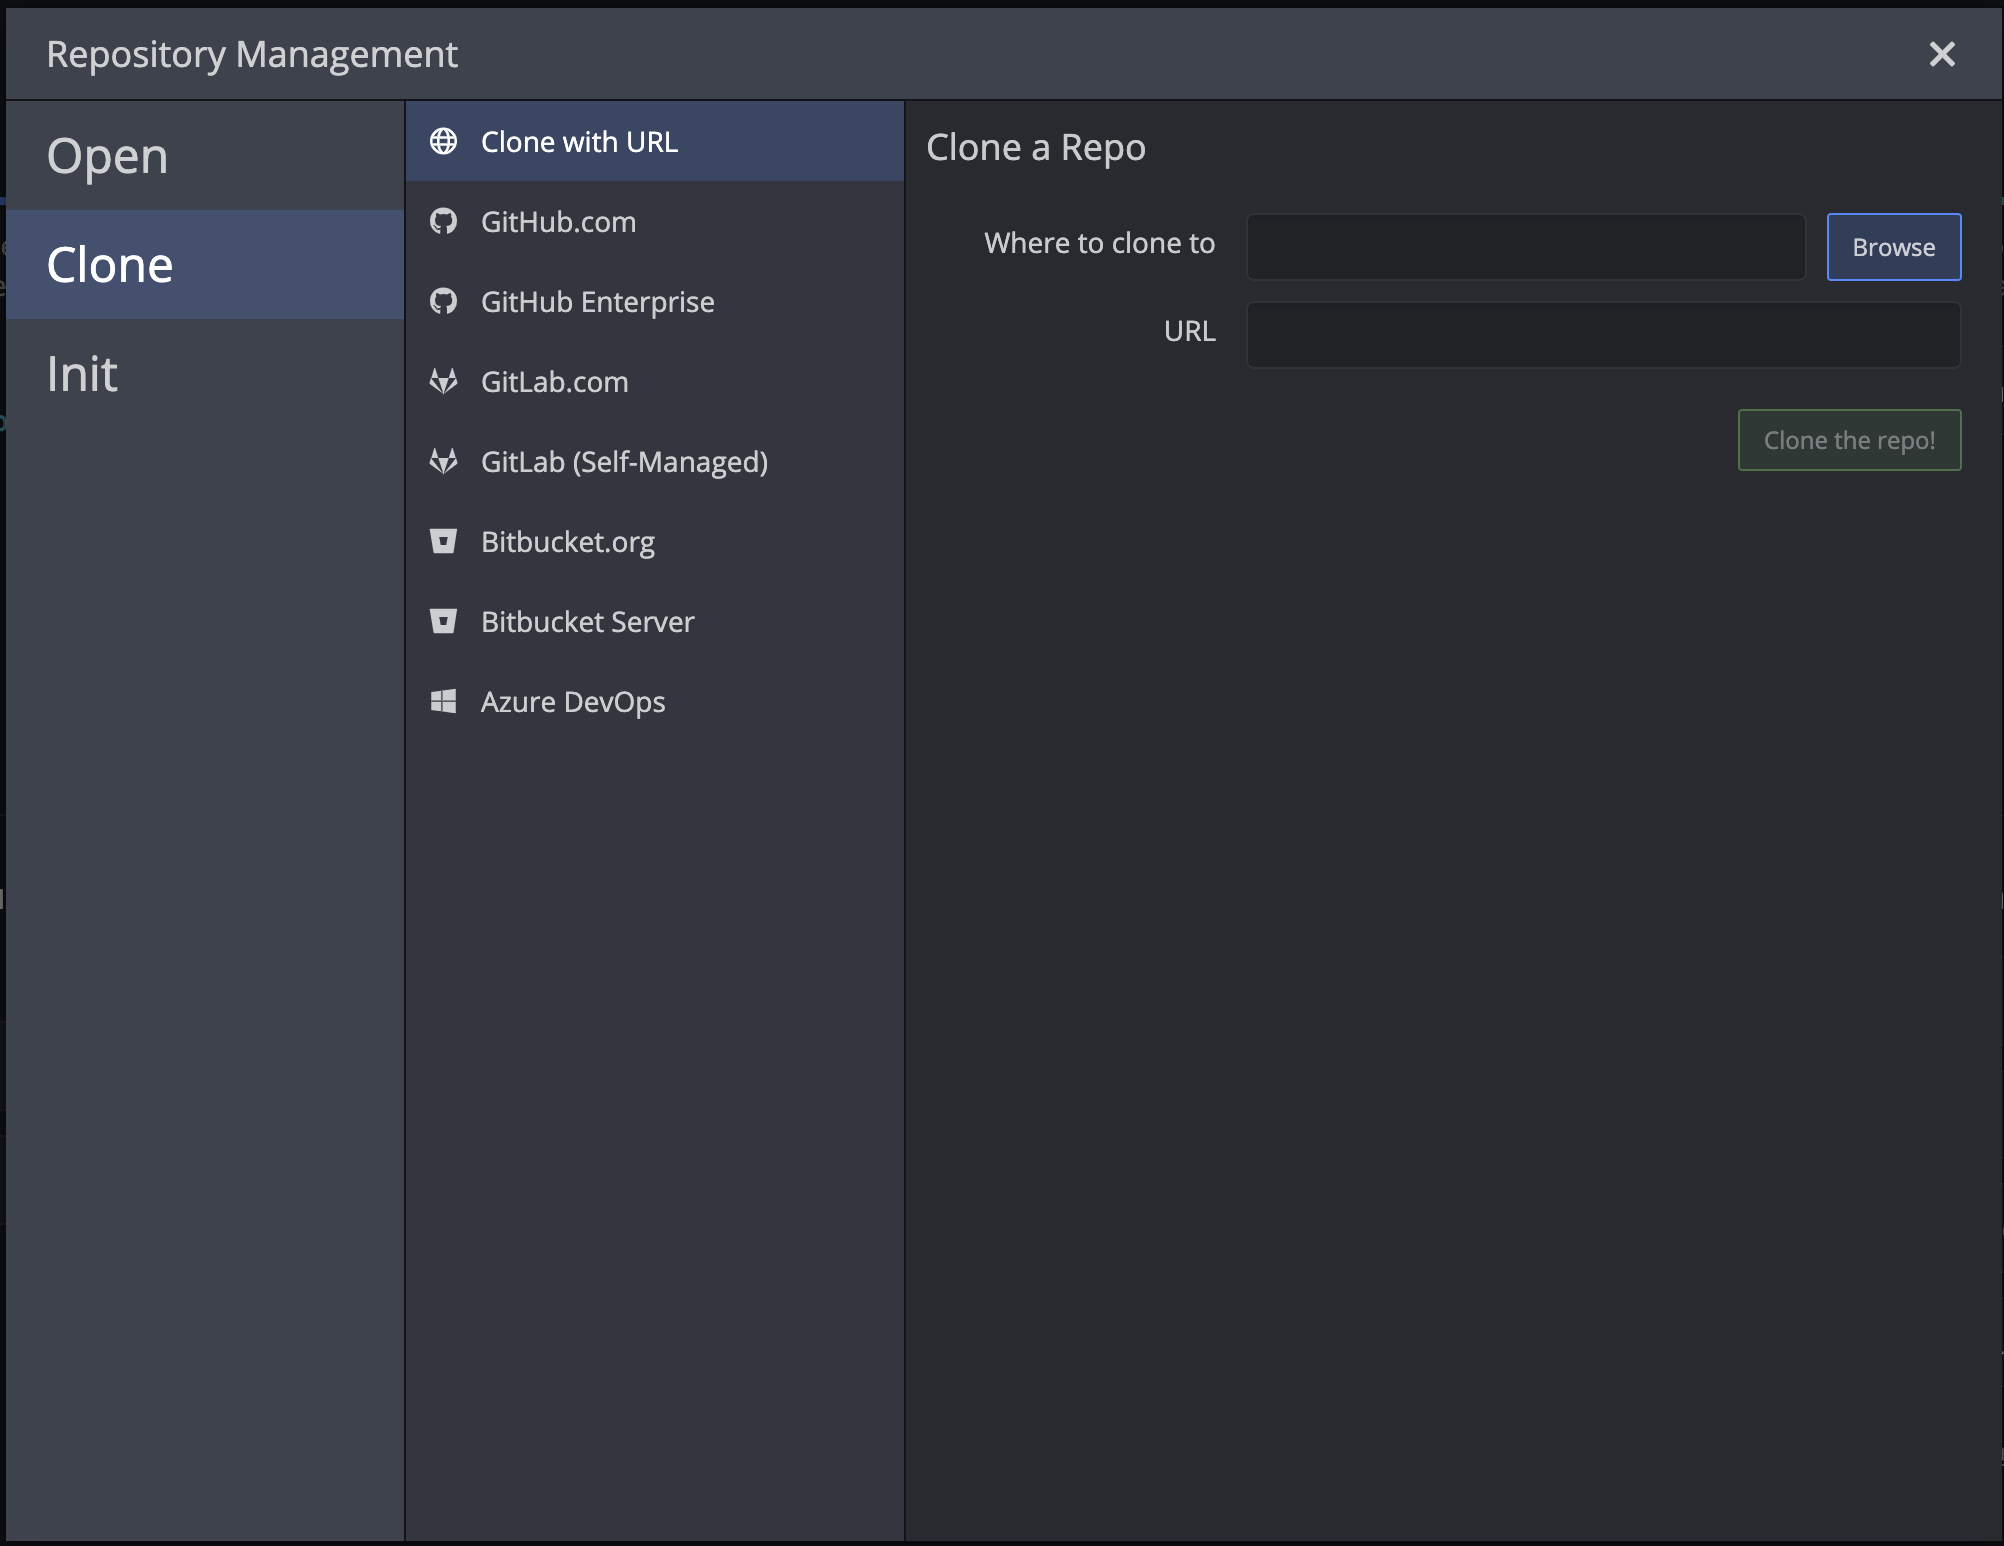The image size is (2004, 1546).
Task: Click the Bitbucket Server bucket icon
Action: [443, 621]
